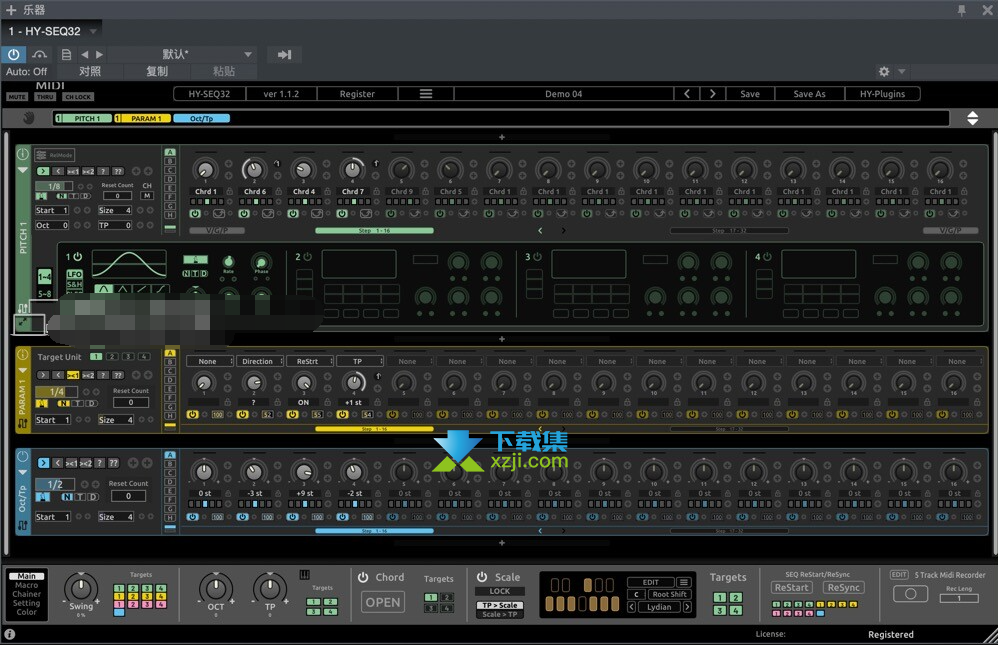
Task: Adjust the +9 st step knob in Oct/Tp
Action: pos(304,472)
